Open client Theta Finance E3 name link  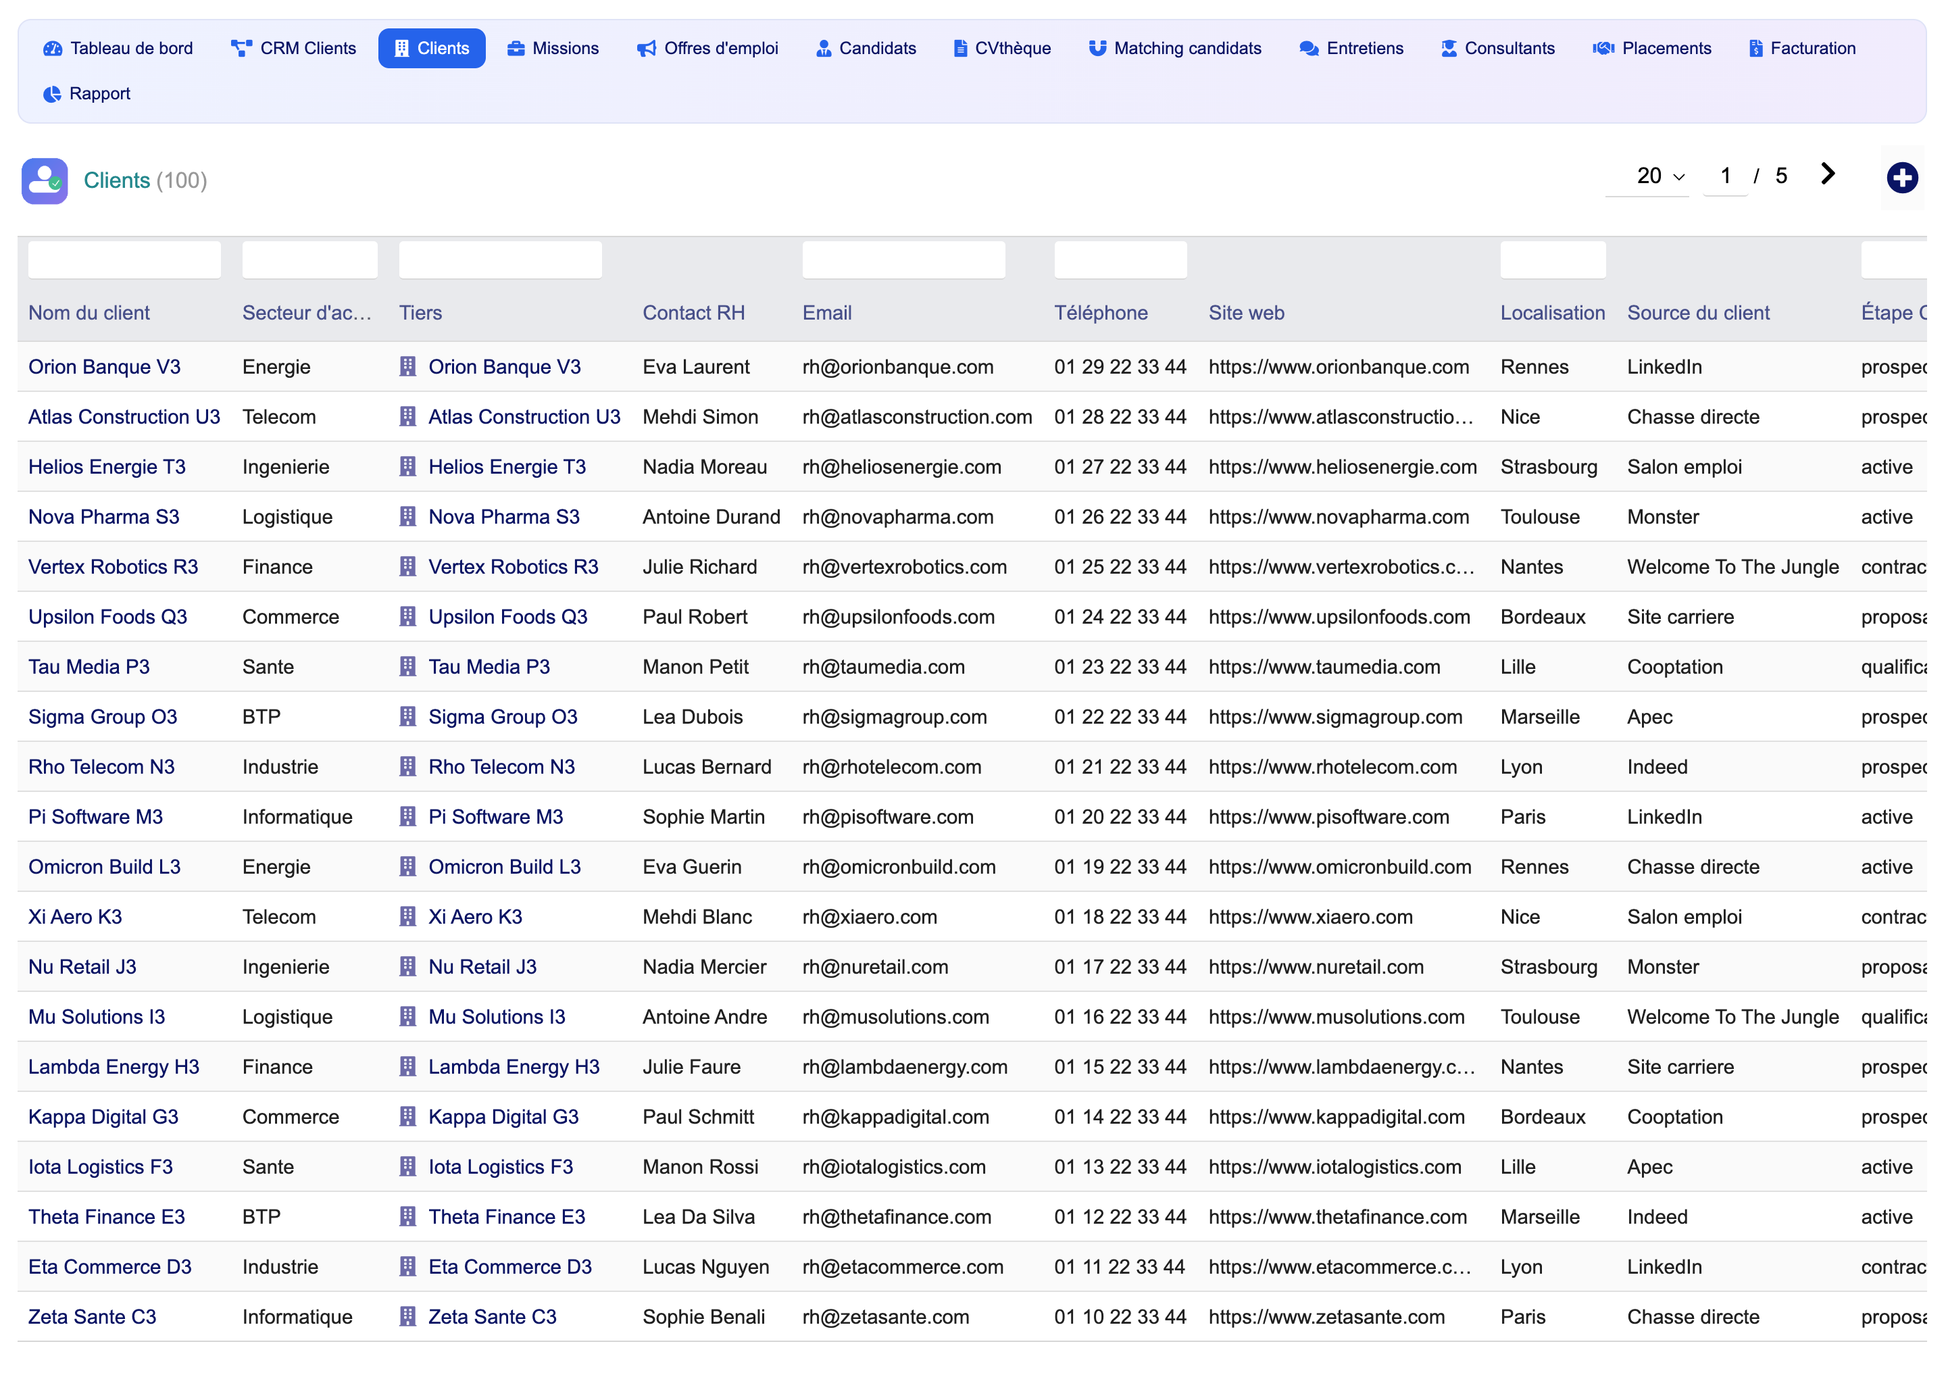(106, 1217)
